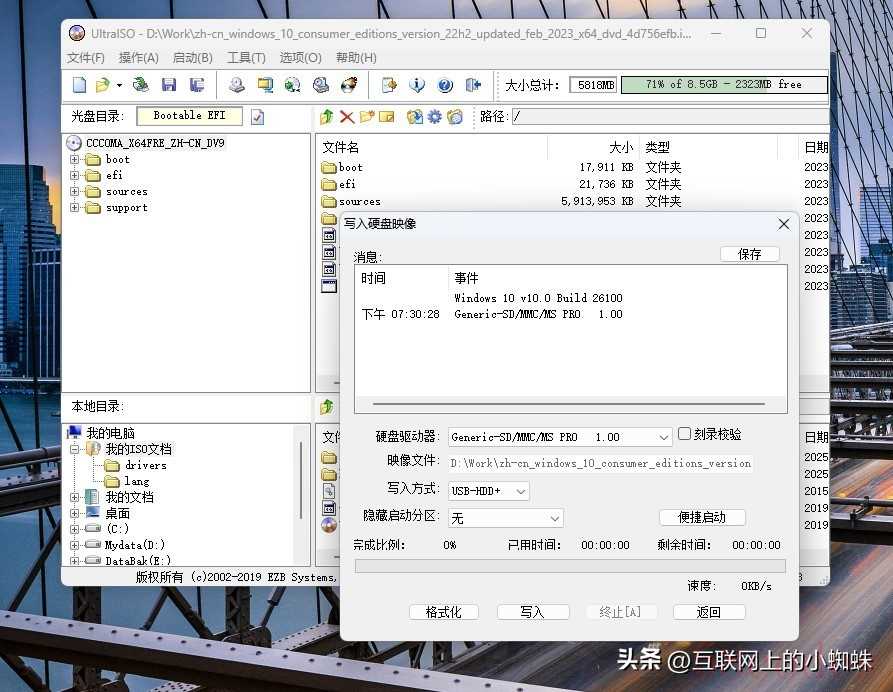Screen dimensions: 893x692
Task: Enable the 刻录校验 checkbox
Action: pos(685,434)
